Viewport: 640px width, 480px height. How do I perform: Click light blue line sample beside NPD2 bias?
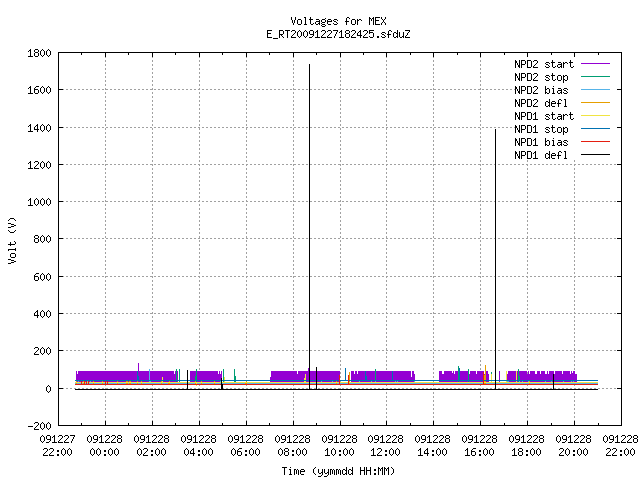click(x=595, y=90)
